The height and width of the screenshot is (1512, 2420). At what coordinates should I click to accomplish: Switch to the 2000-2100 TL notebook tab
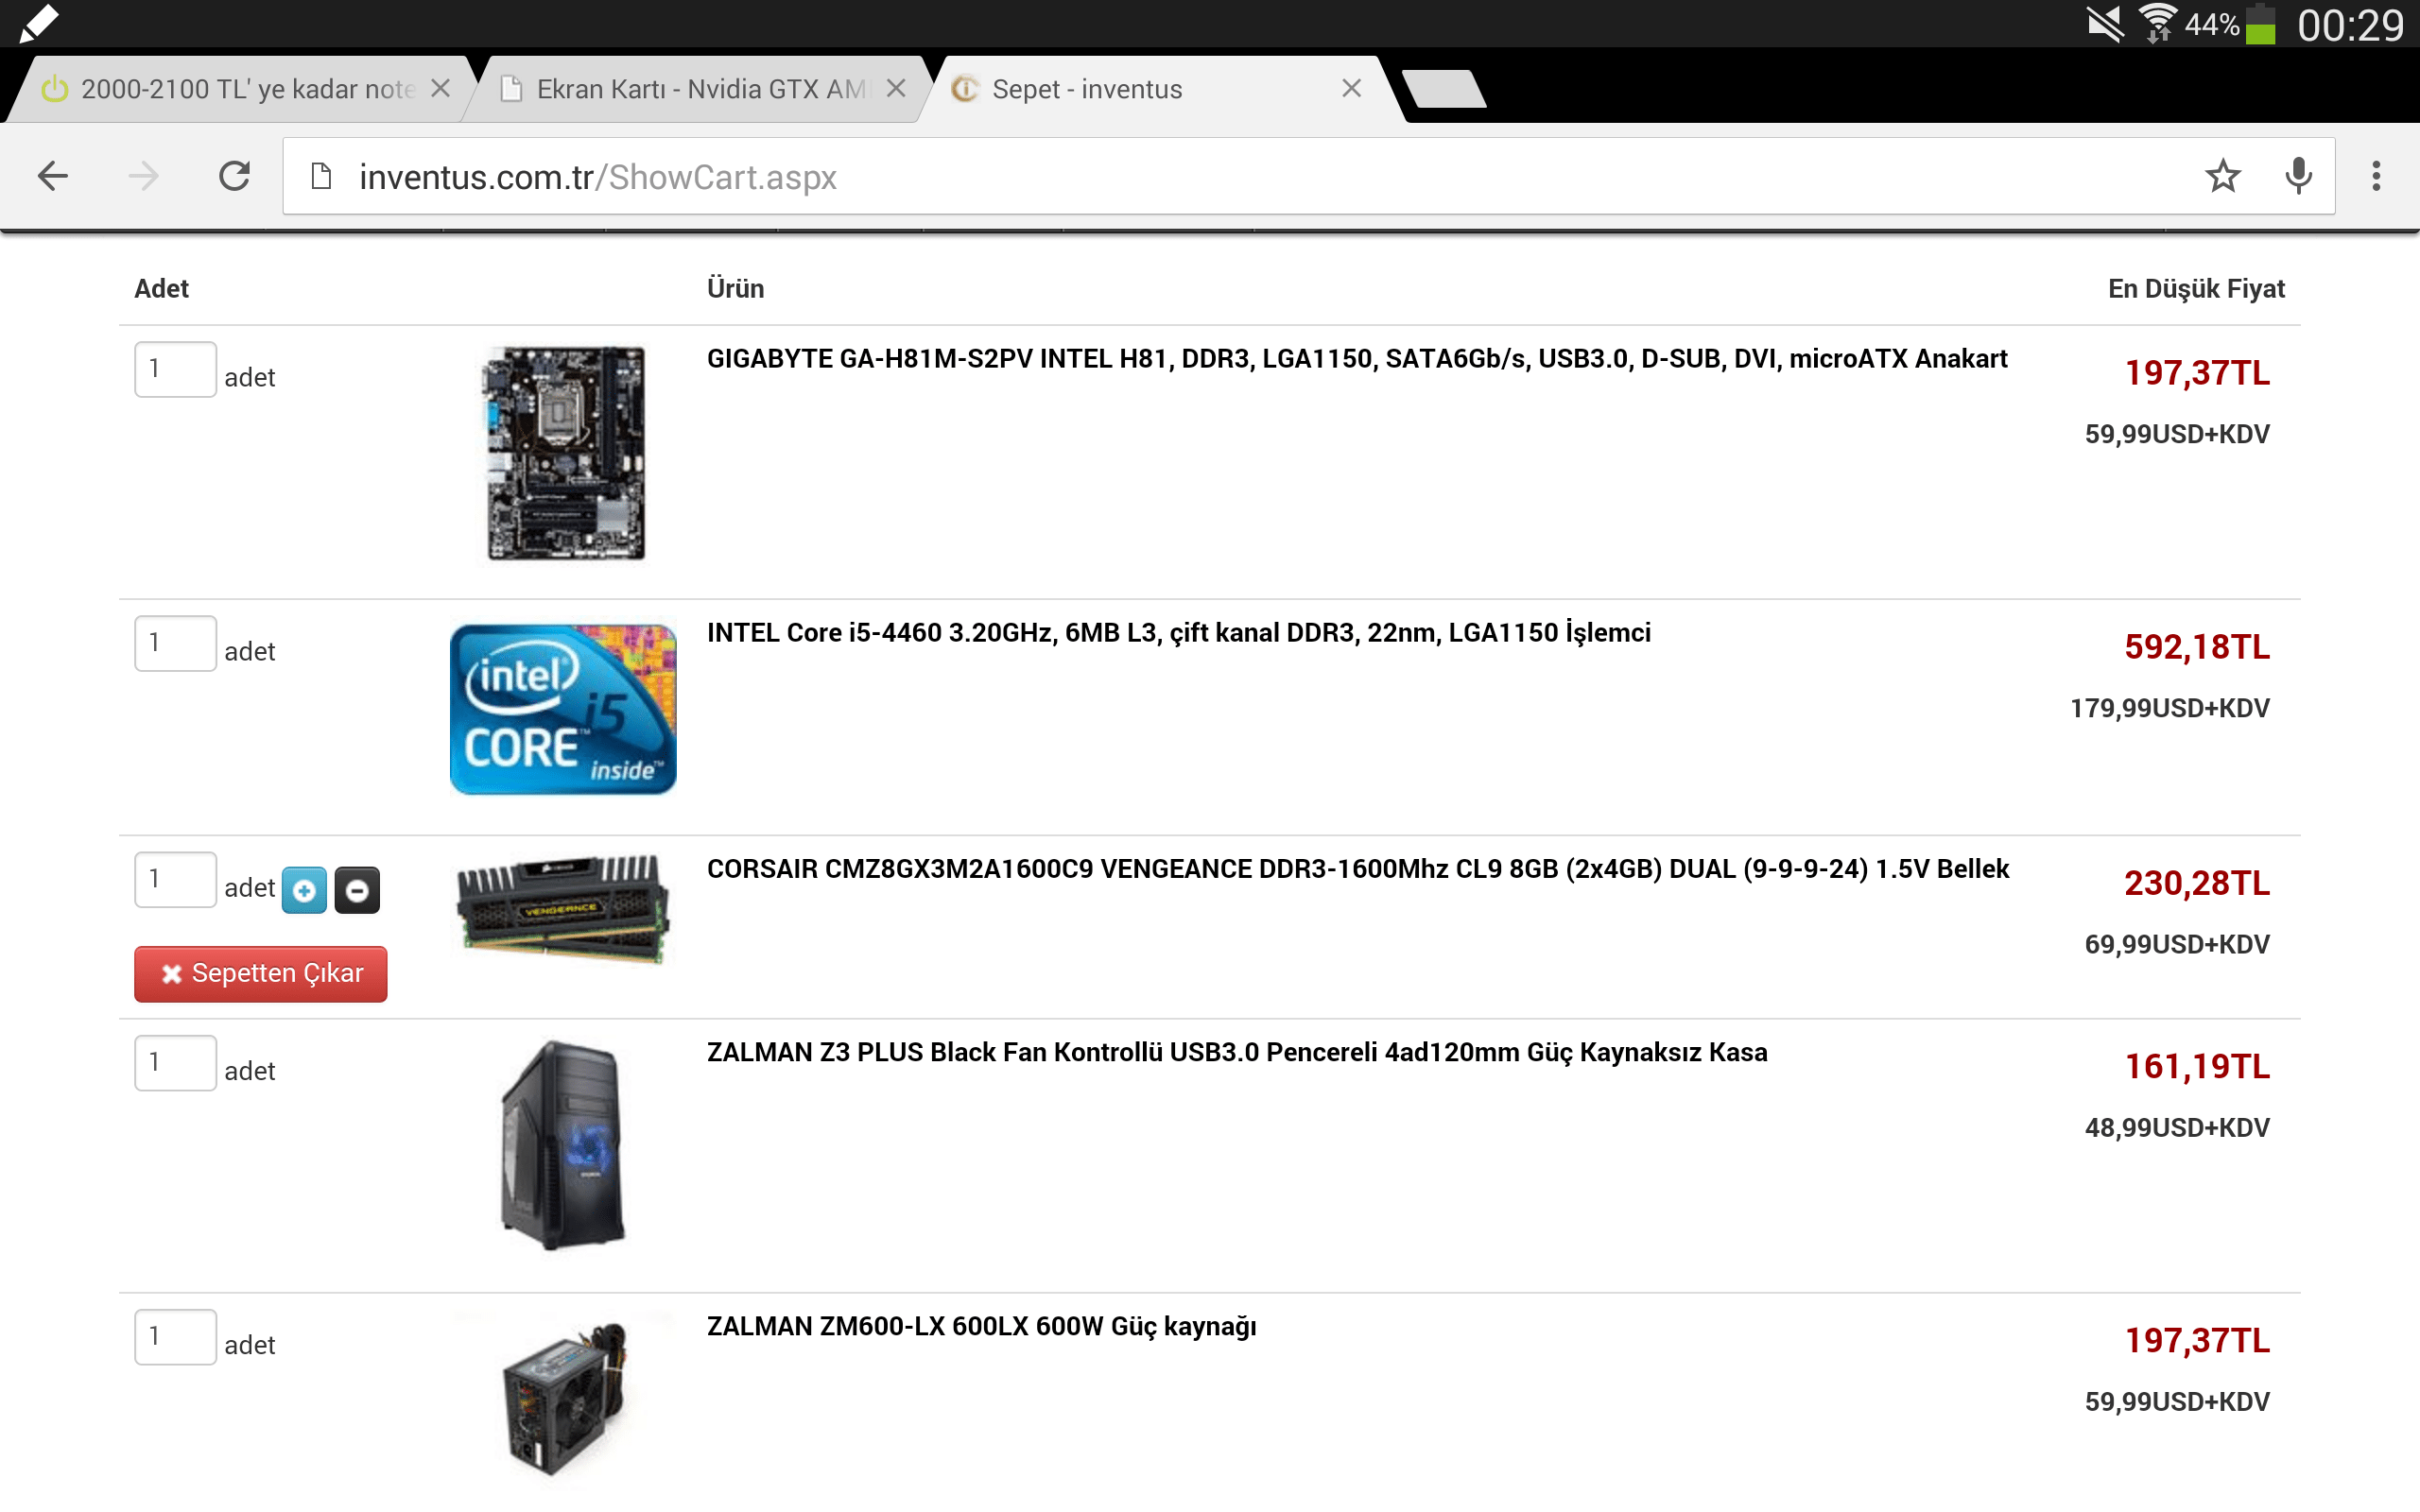tap(240, 89)
